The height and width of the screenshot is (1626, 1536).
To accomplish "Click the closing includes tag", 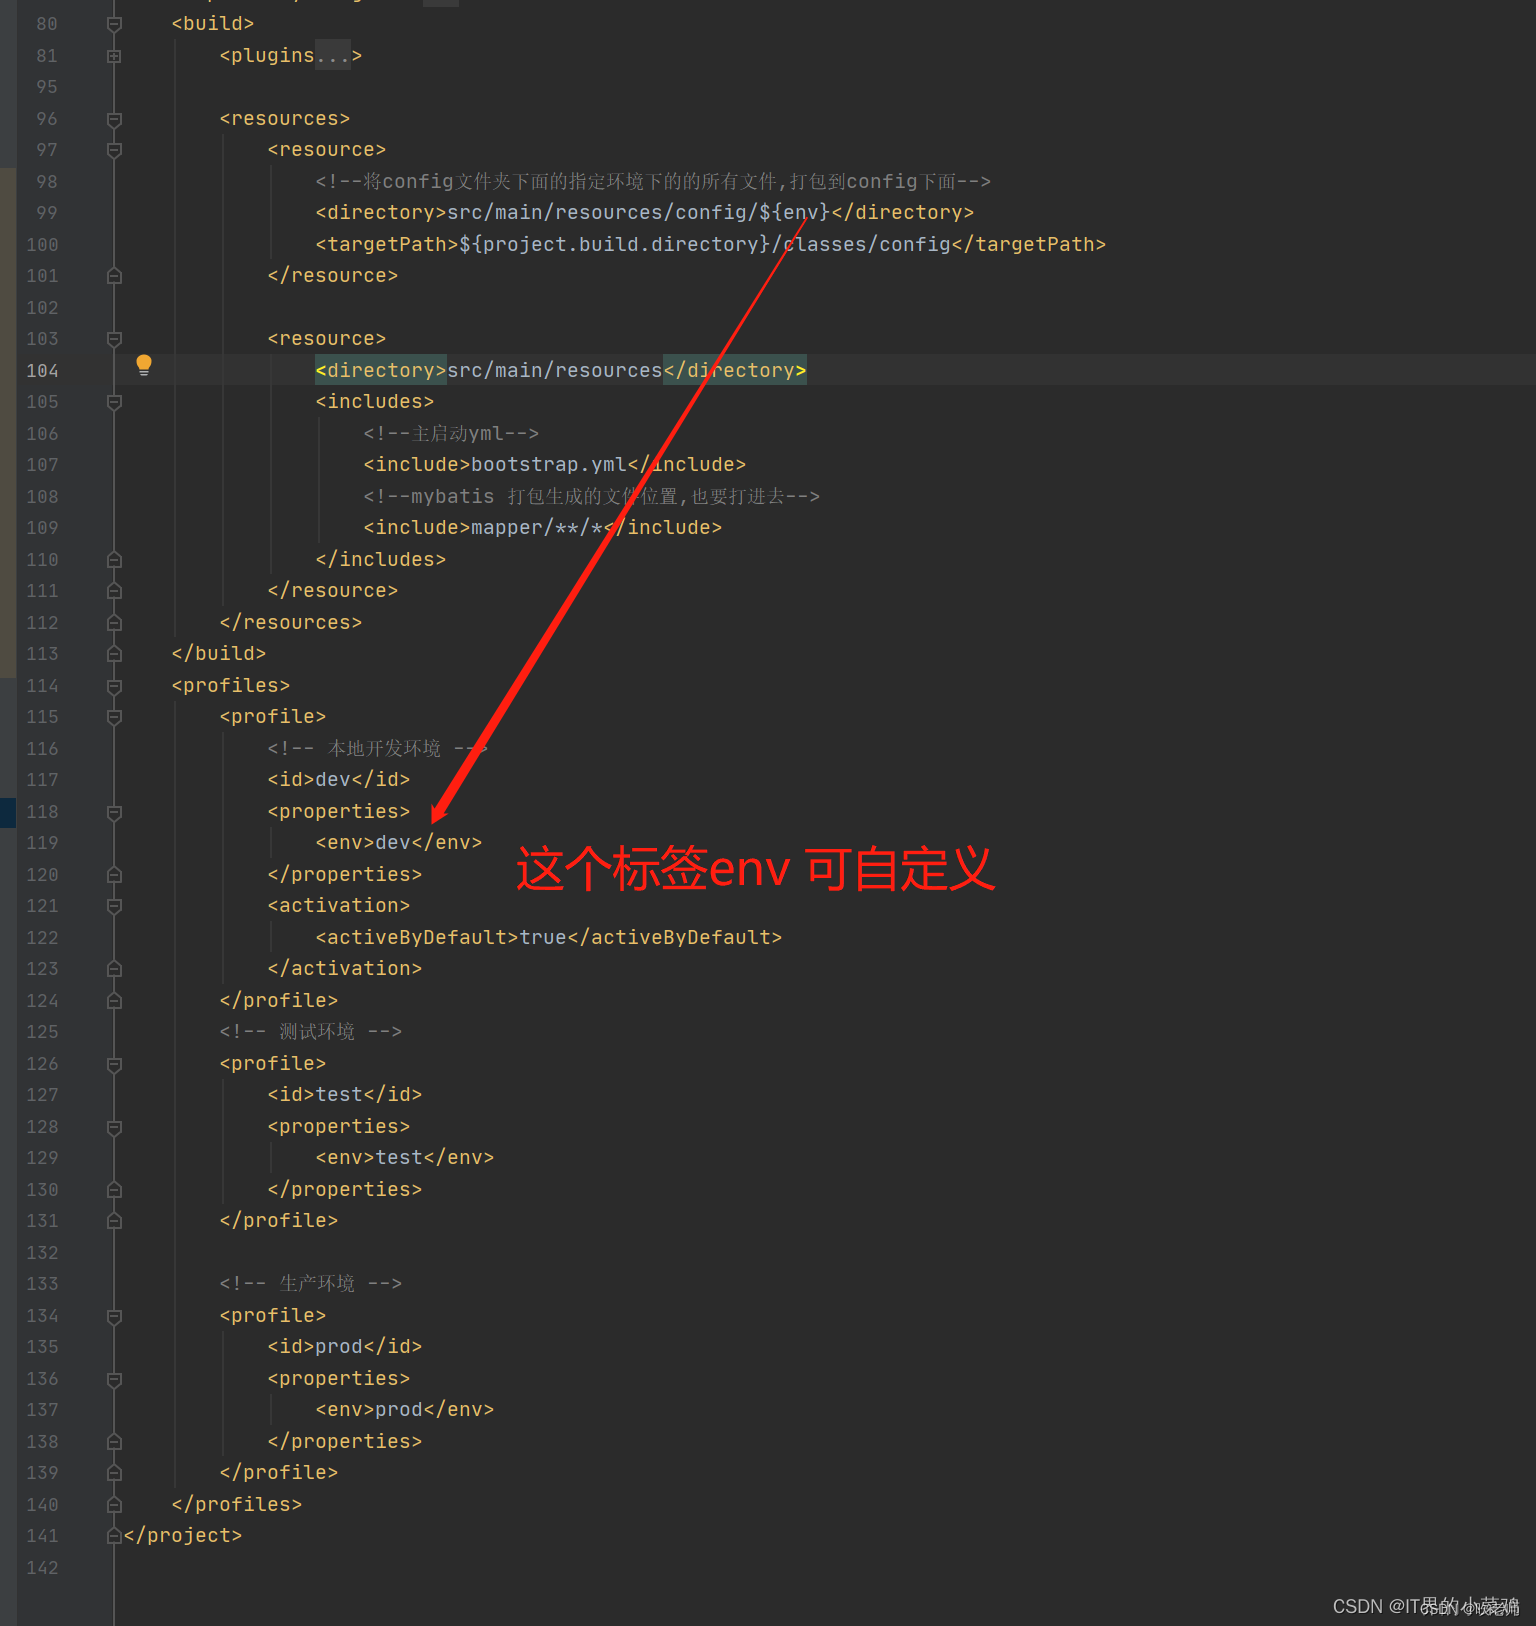I will click(x=381, y=560).
